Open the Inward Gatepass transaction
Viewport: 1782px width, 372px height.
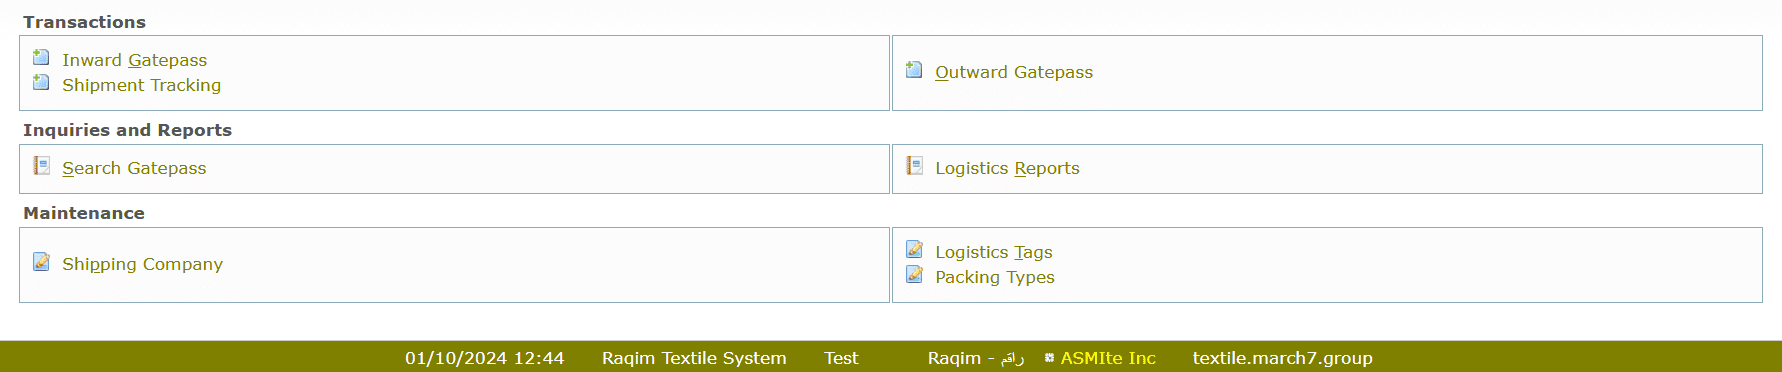click(x=134, y=60)
